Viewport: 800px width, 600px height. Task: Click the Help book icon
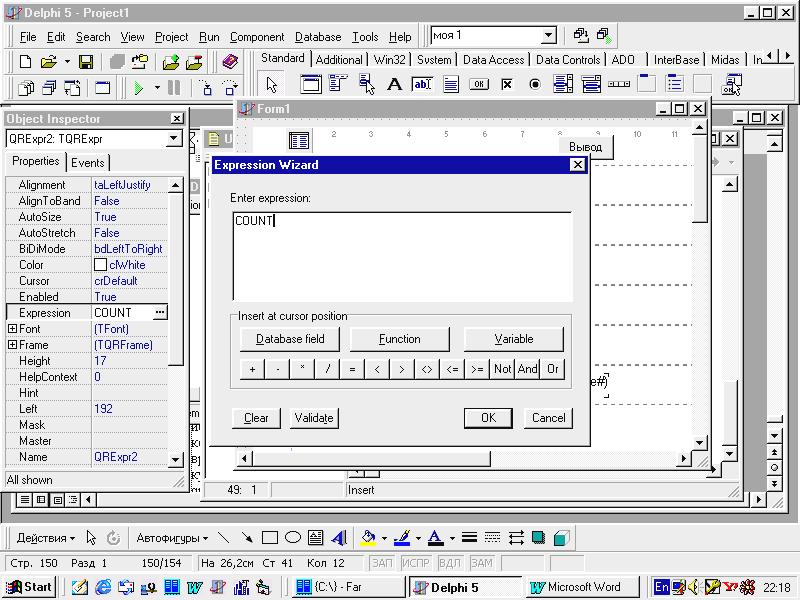tap(231, 62)
